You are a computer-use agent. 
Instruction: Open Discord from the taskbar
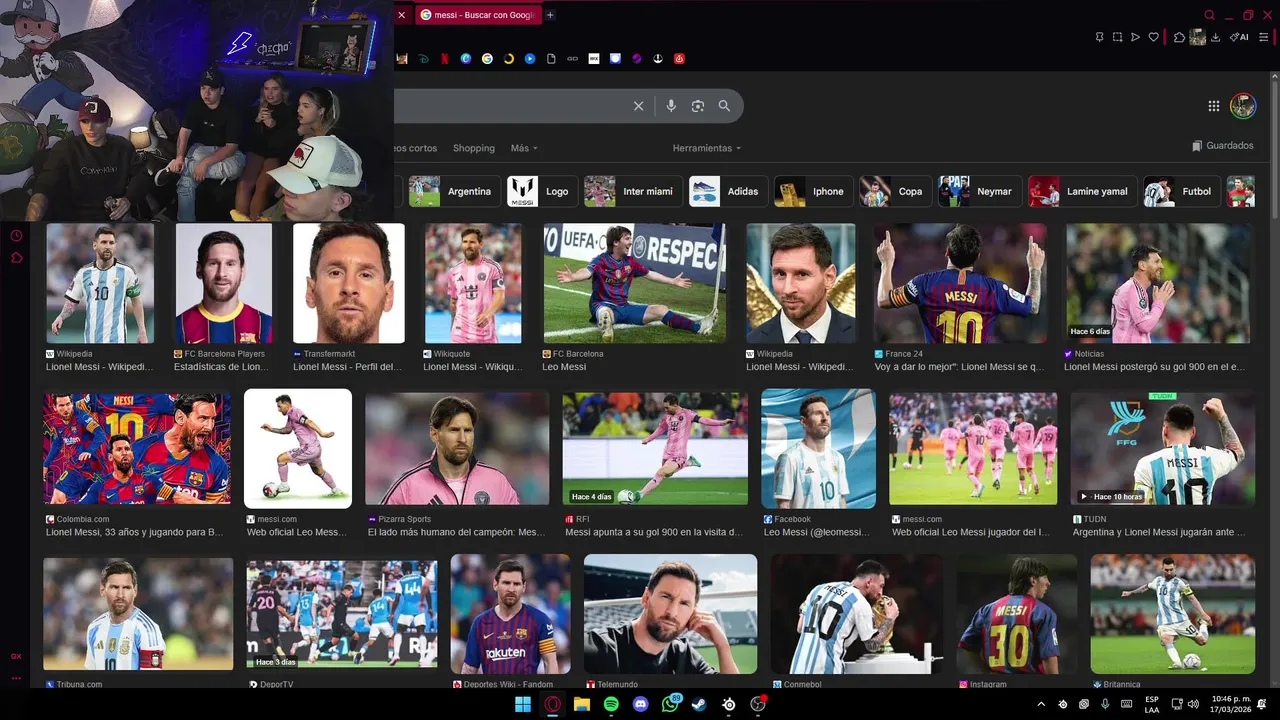640,704
